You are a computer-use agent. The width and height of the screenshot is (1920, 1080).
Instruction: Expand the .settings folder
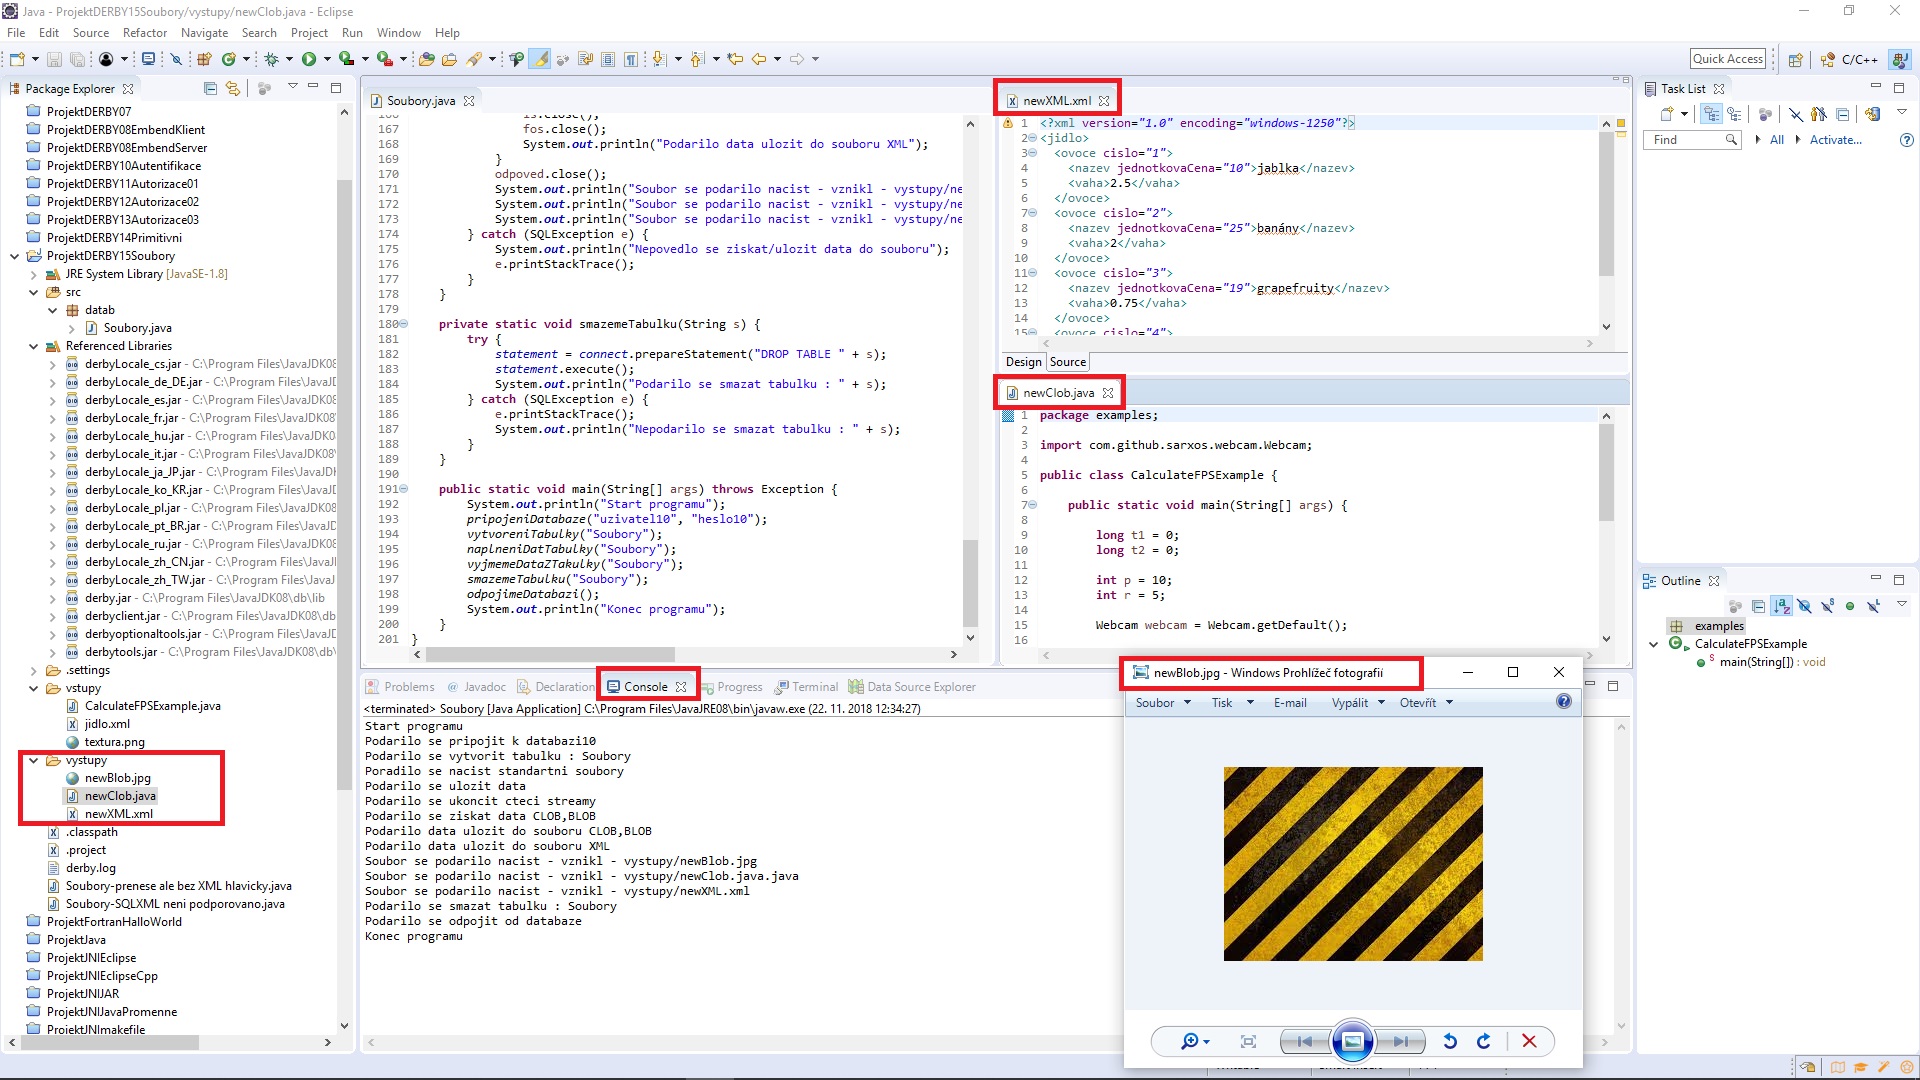click(x=34, y=670)
